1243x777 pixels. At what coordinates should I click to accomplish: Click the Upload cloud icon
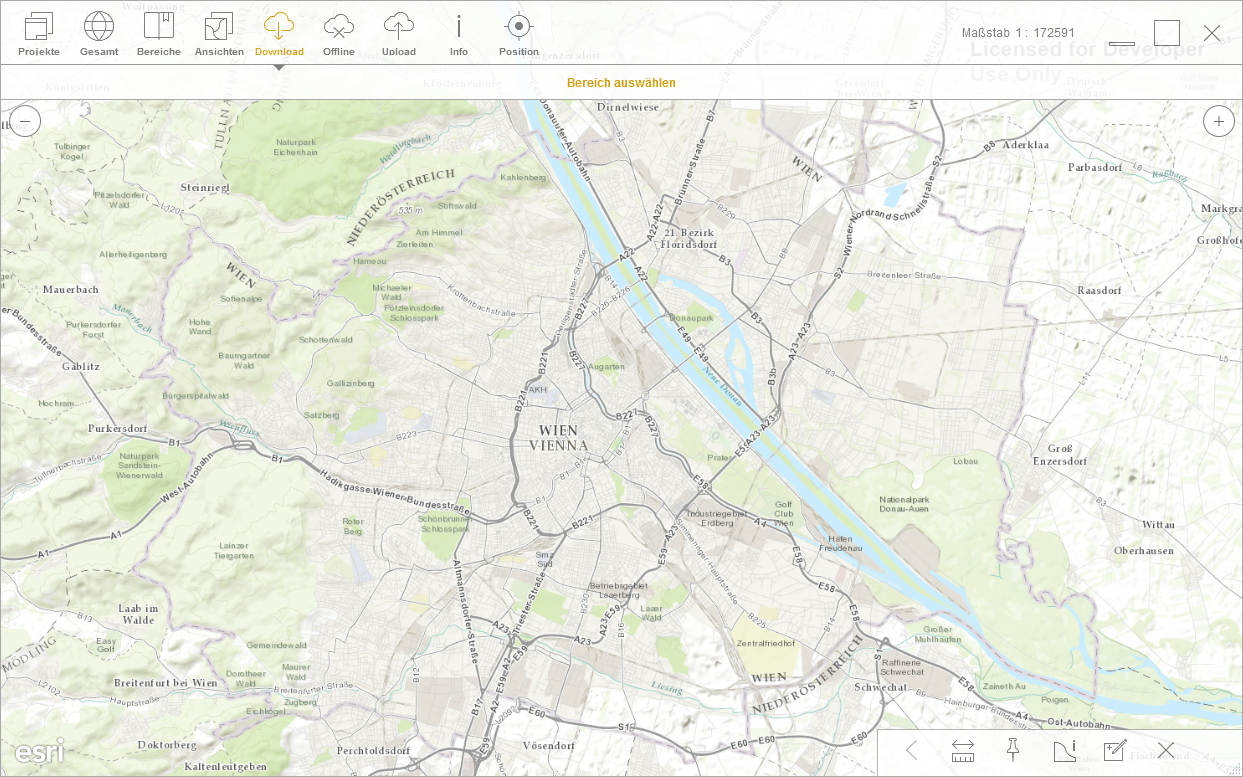click(x=399, y=34)
